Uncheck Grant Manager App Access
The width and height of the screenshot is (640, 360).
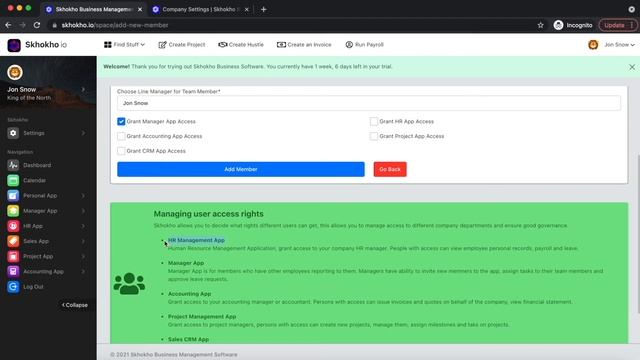click(121, 122)
